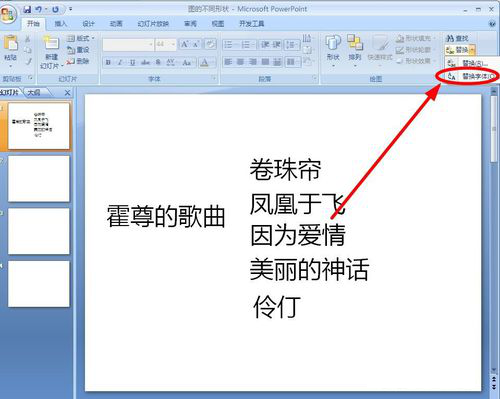Open the 形状轮廓 shape outline dropdown

tap(416, 50)
